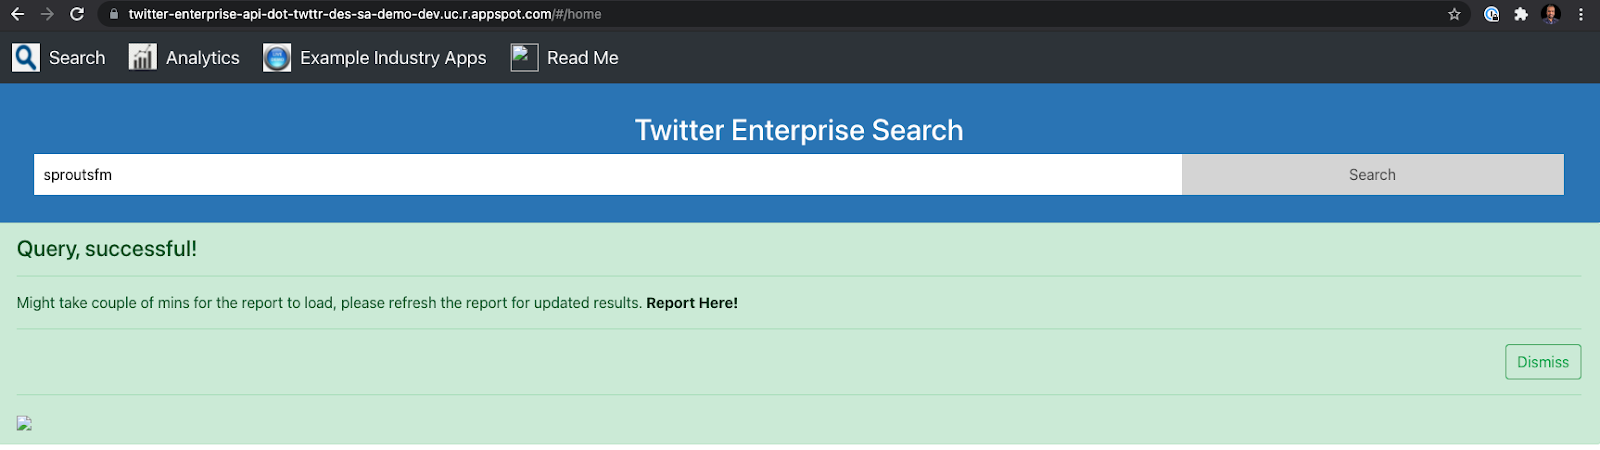
Task: Open Example Industry Apps menu label
Action: tap(393, 58)
